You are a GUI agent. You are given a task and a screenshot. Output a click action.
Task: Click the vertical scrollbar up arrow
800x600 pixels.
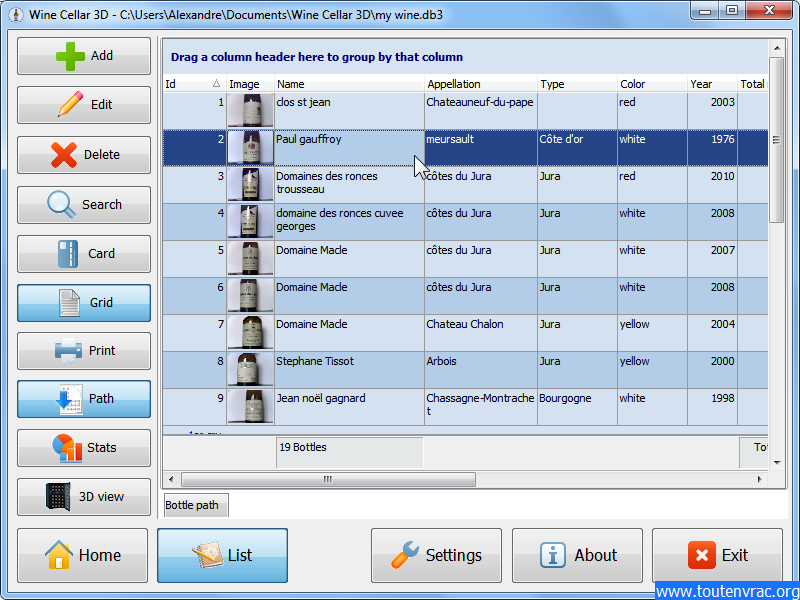[x=777, y=48]
